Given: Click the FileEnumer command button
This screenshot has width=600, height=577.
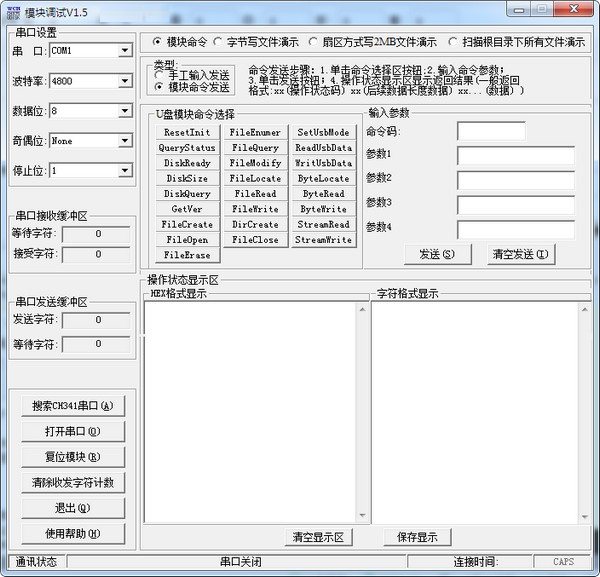Looking at the screenshot, I should [256, 132].
